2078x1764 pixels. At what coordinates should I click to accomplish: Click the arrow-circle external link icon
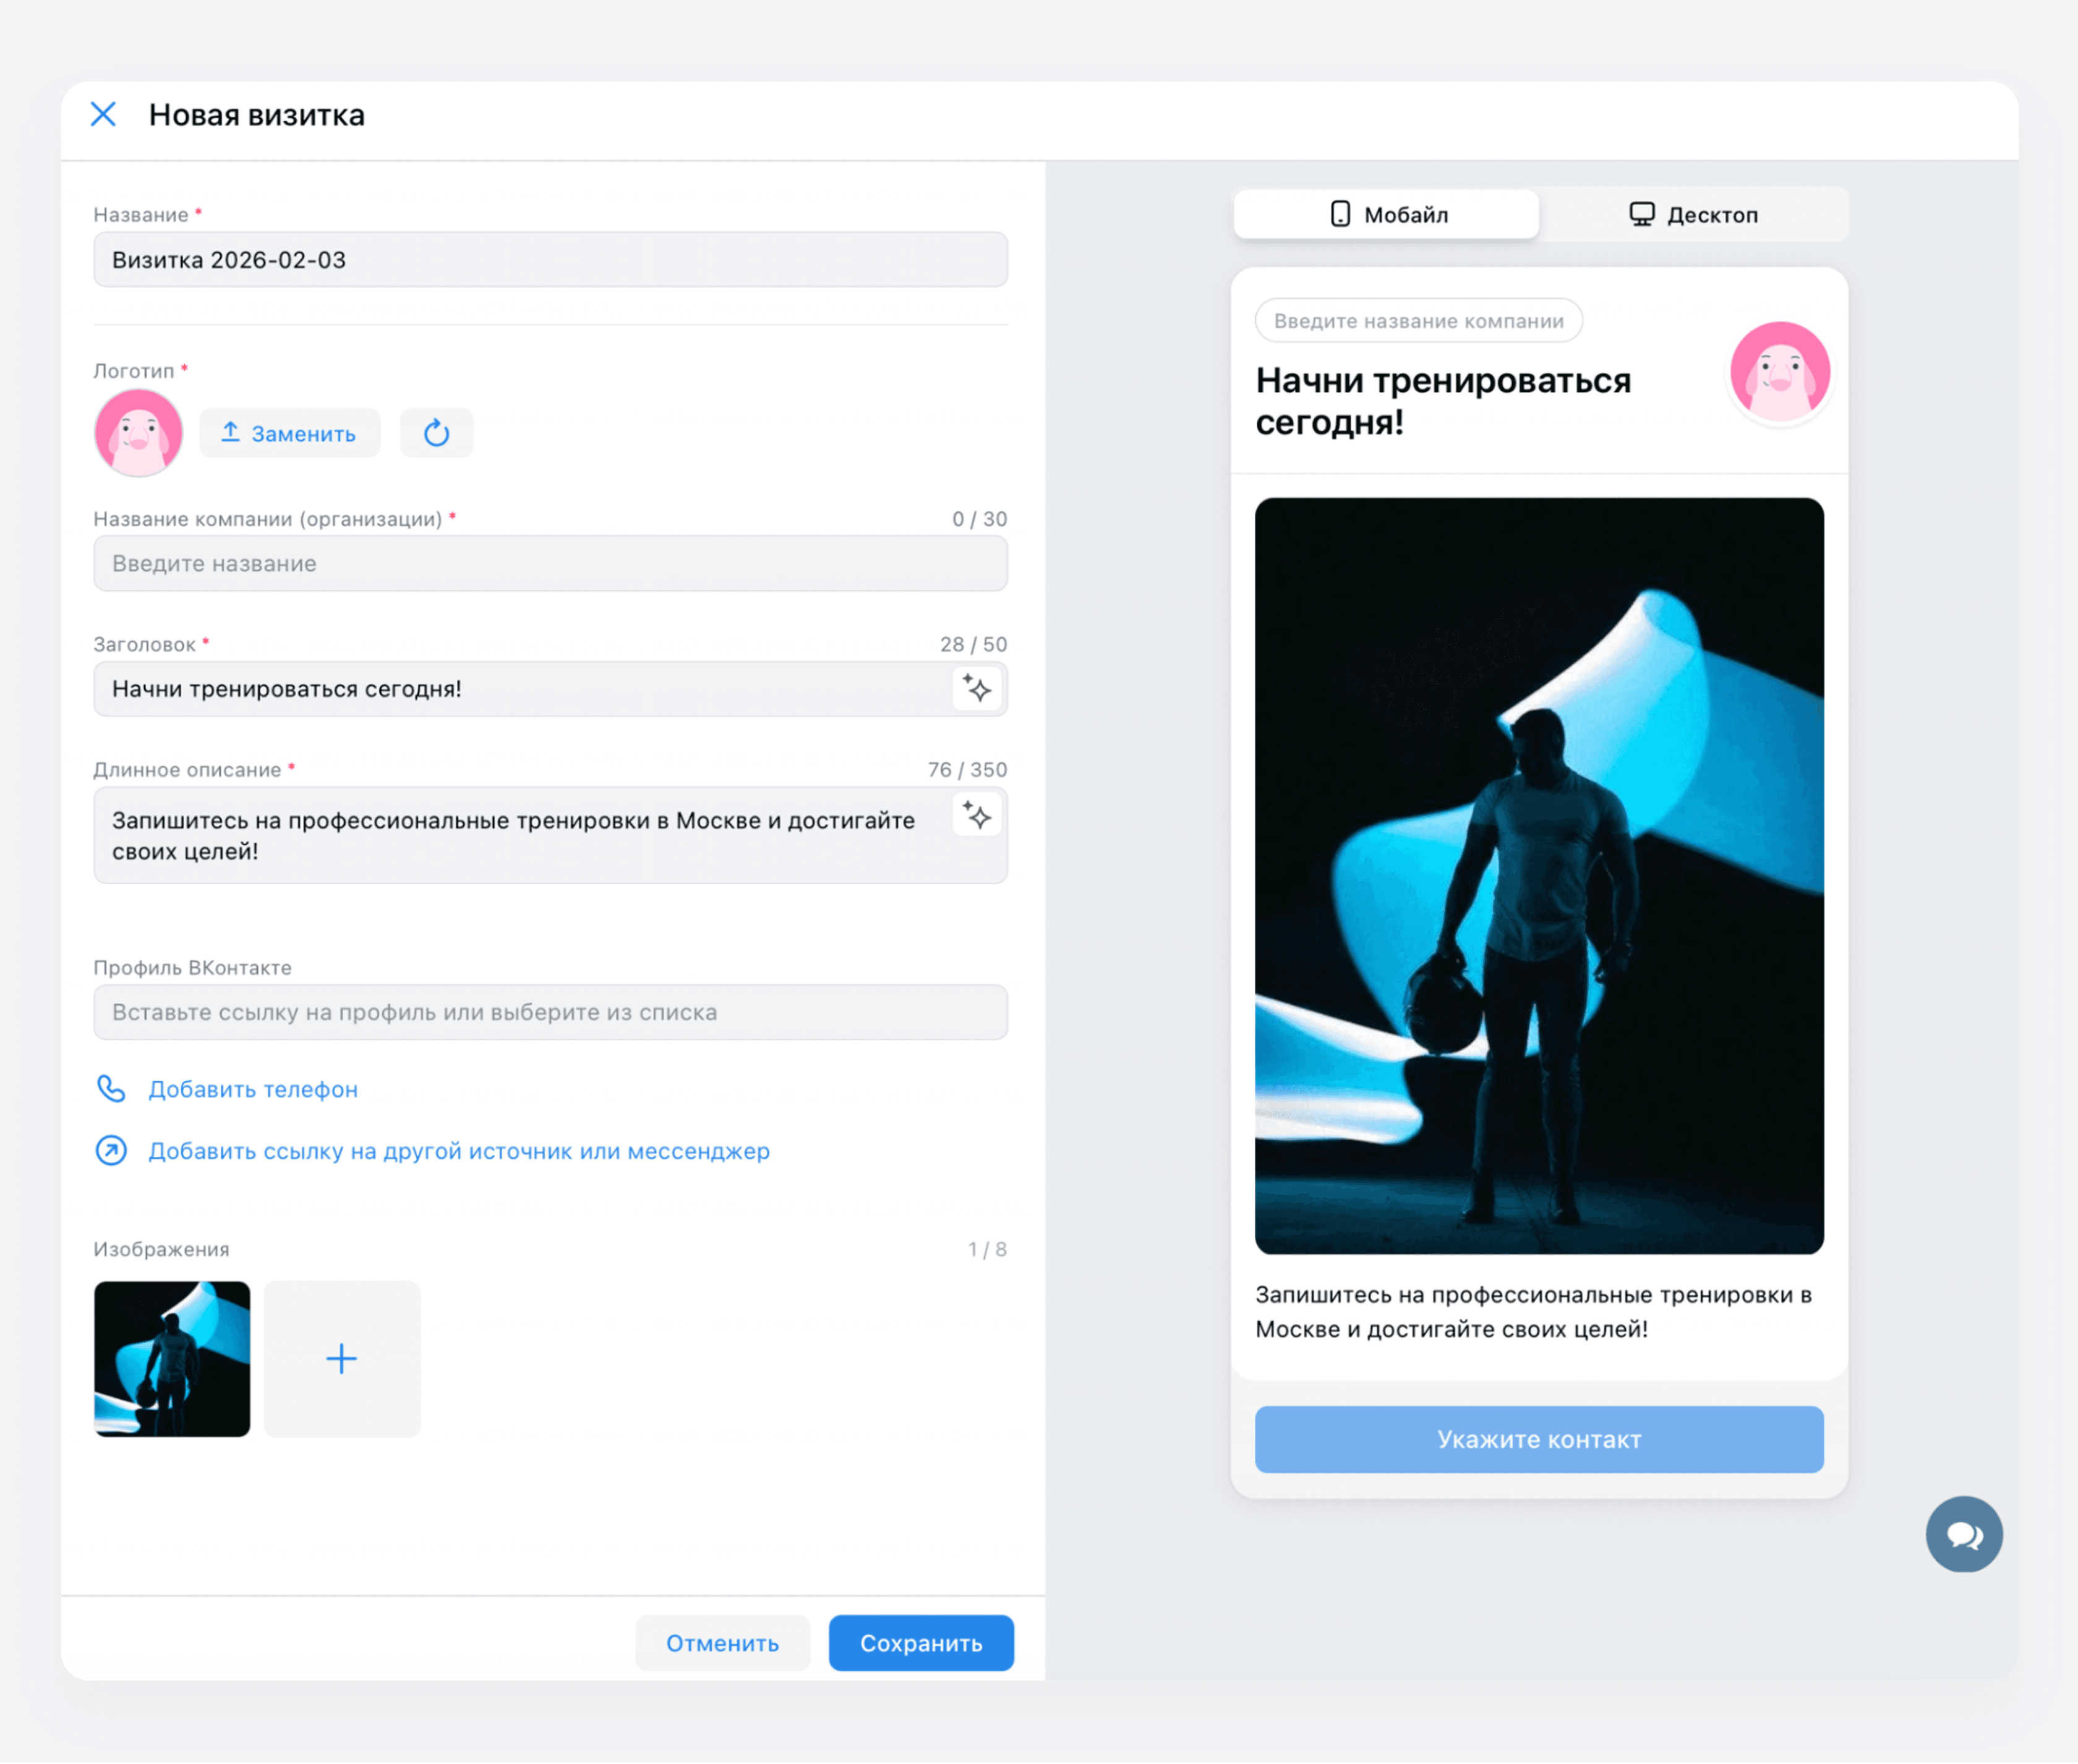click(x=111, y=1150)
